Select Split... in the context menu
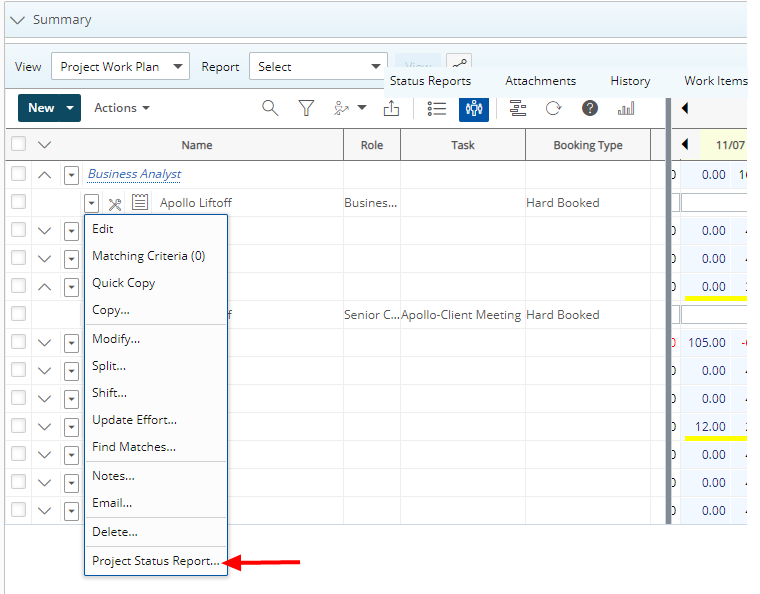The height and width of the screenshot is (594, 760). click(109, 366)
